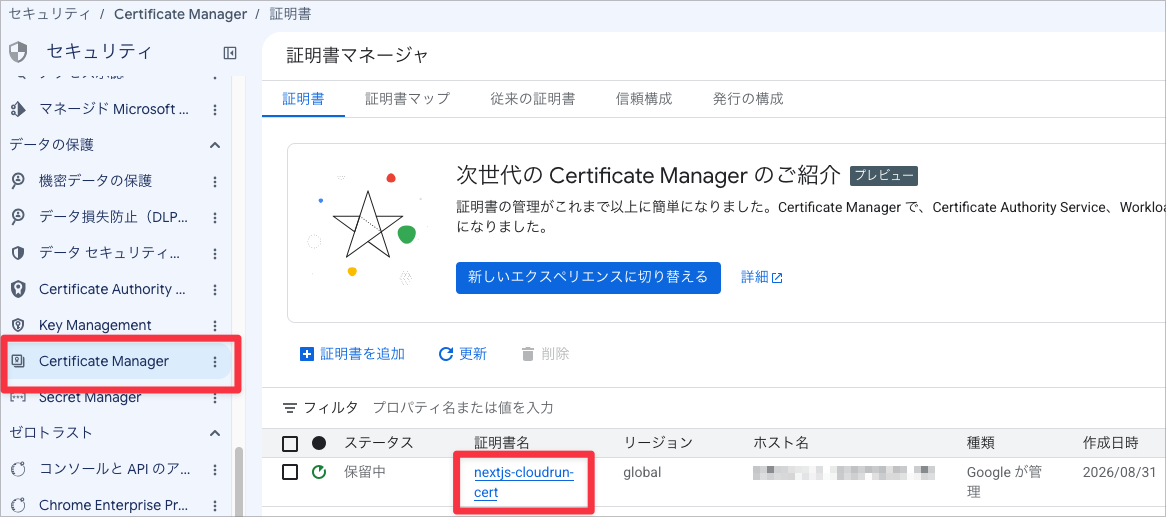1166x517 pixels.
Task: Open more options for データ損失防止
Action: click(215, 217)
